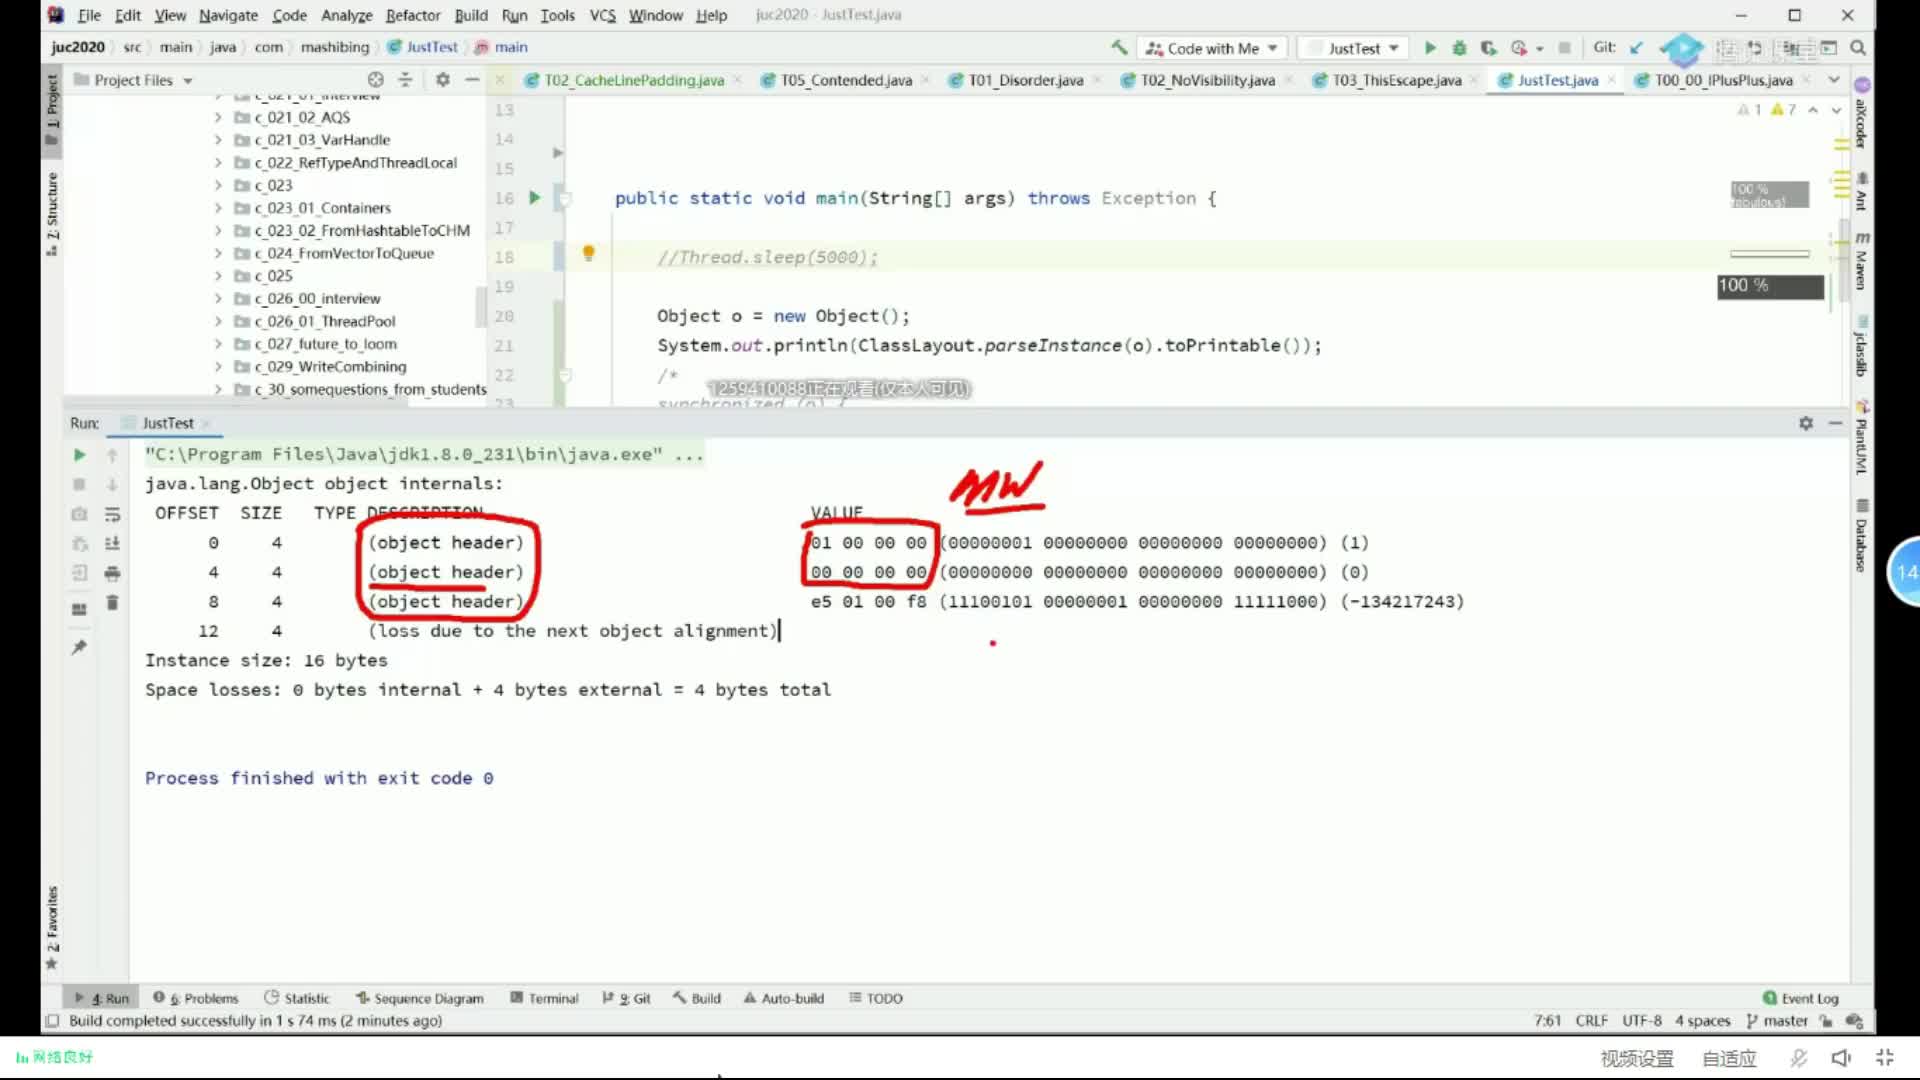
Task: Expand the c_026_01_ThreadPool folder
Action: click(x=218, y=321)
